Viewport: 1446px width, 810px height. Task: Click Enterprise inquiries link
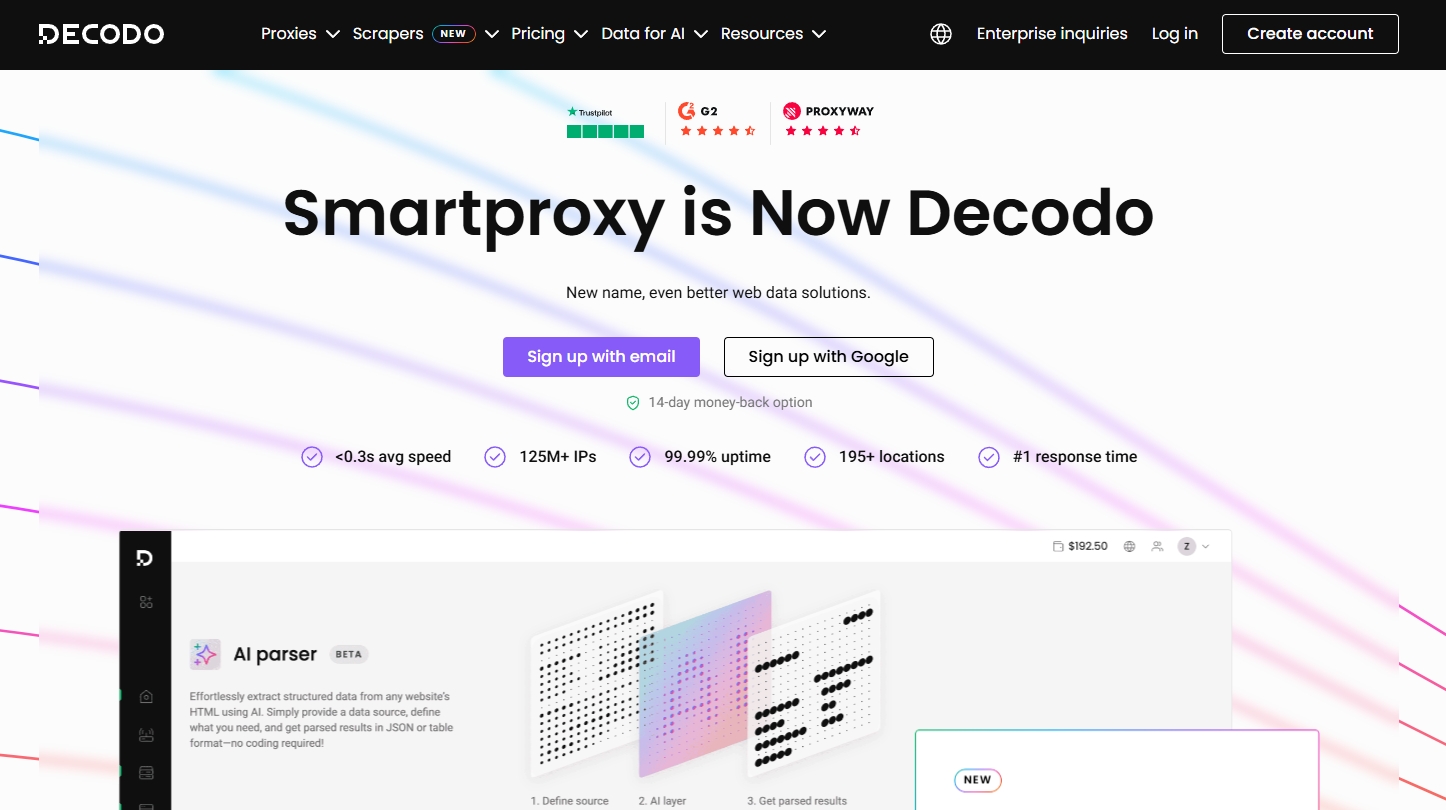click(x=1052, y=34)
